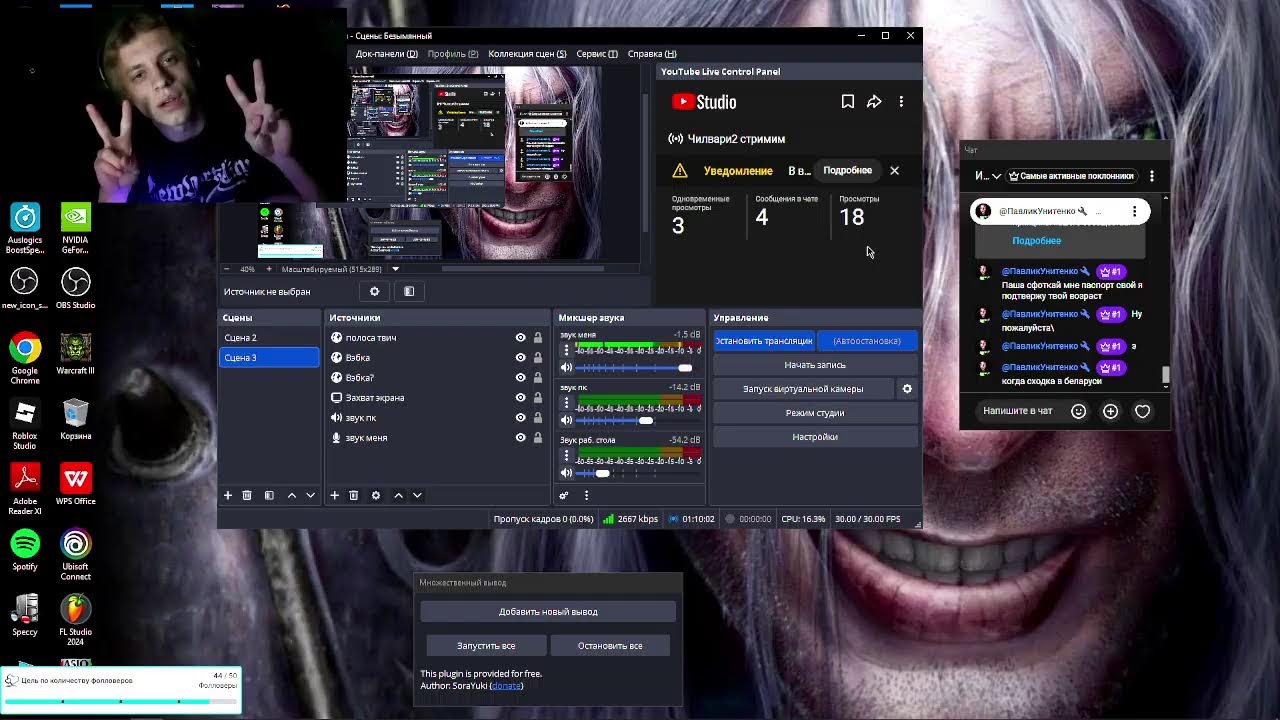
Task: Open 'Сервис' menu
Action: pos(597,54)
